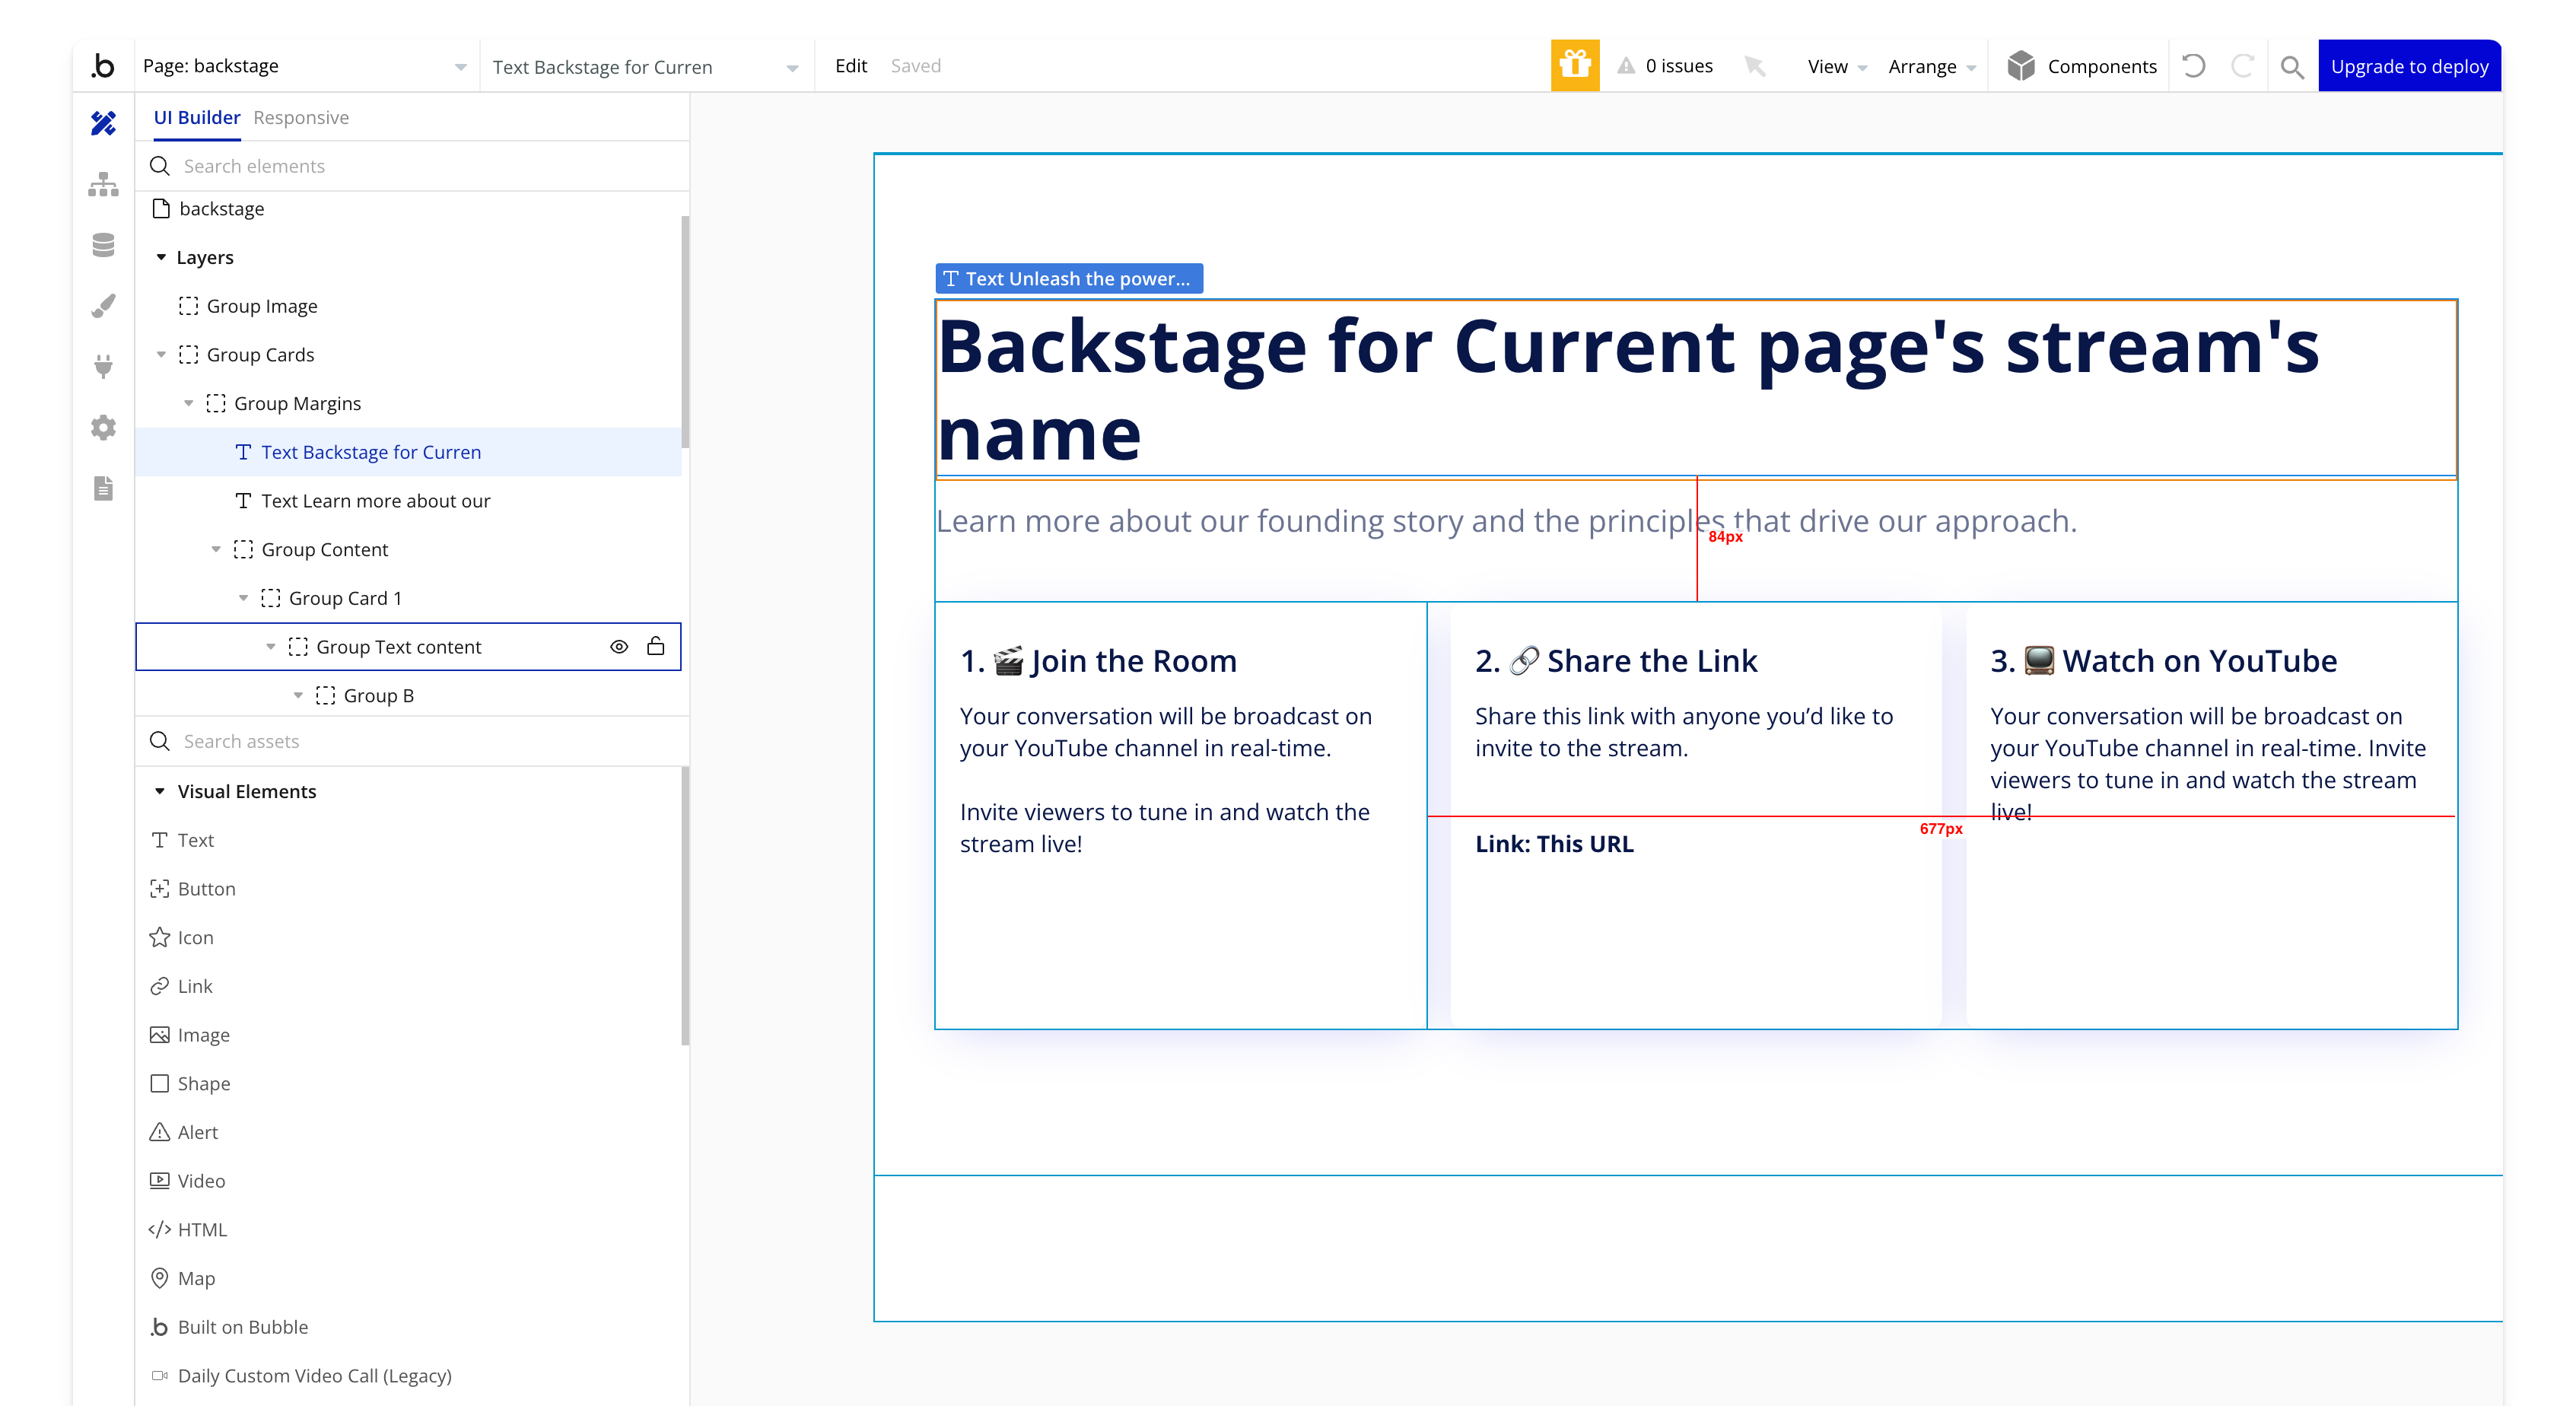Open the Data tab database icon

coord(103,245)
